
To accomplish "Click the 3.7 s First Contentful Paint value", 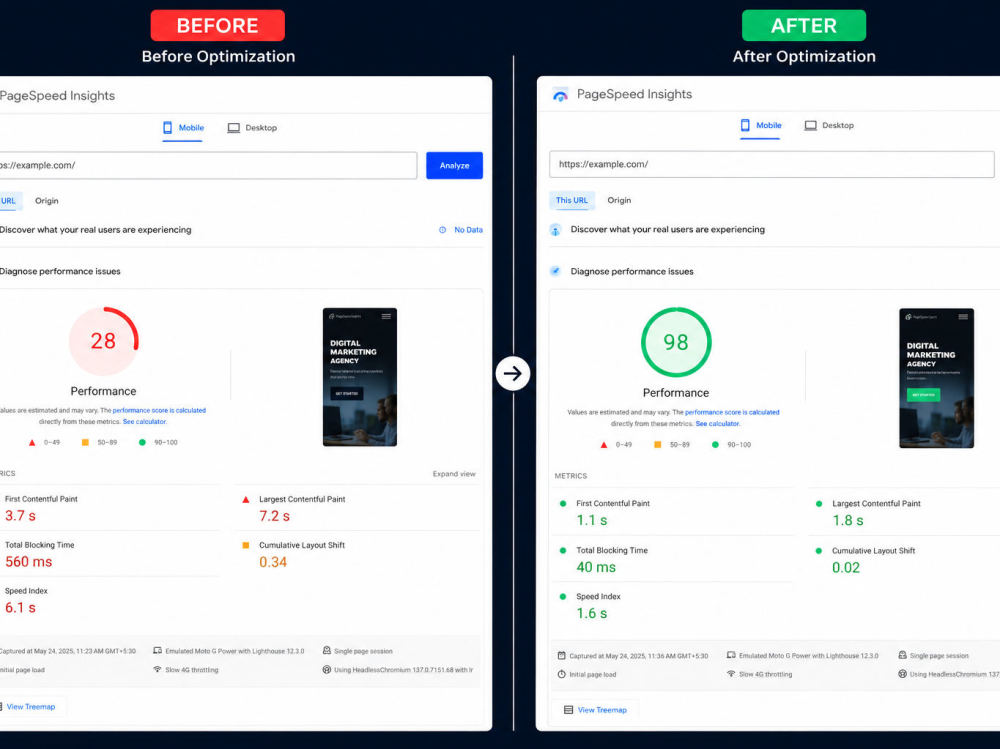I will pyautogui.click(x=20, y=515).
